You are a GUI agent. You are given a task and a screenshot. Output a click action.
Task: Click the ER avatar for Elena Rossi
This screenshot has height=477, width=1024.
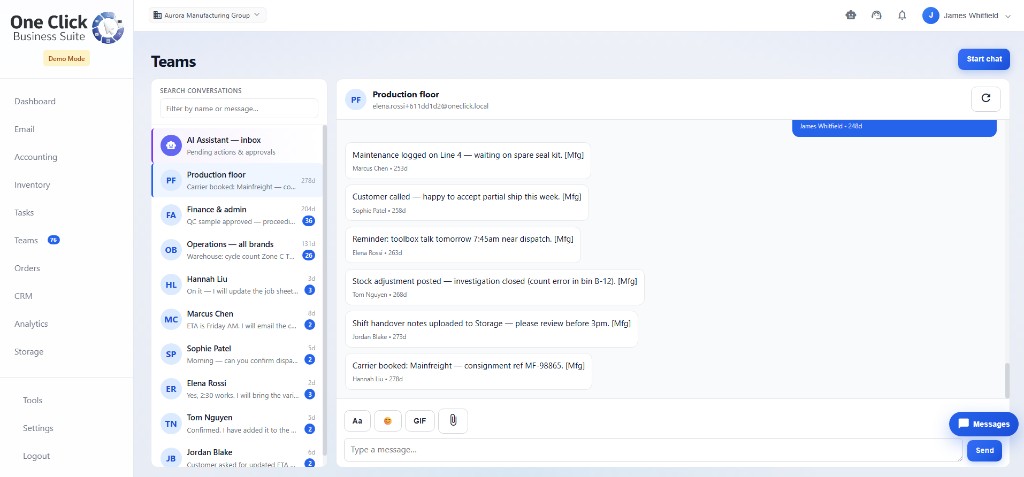click(x=171, y=388)
